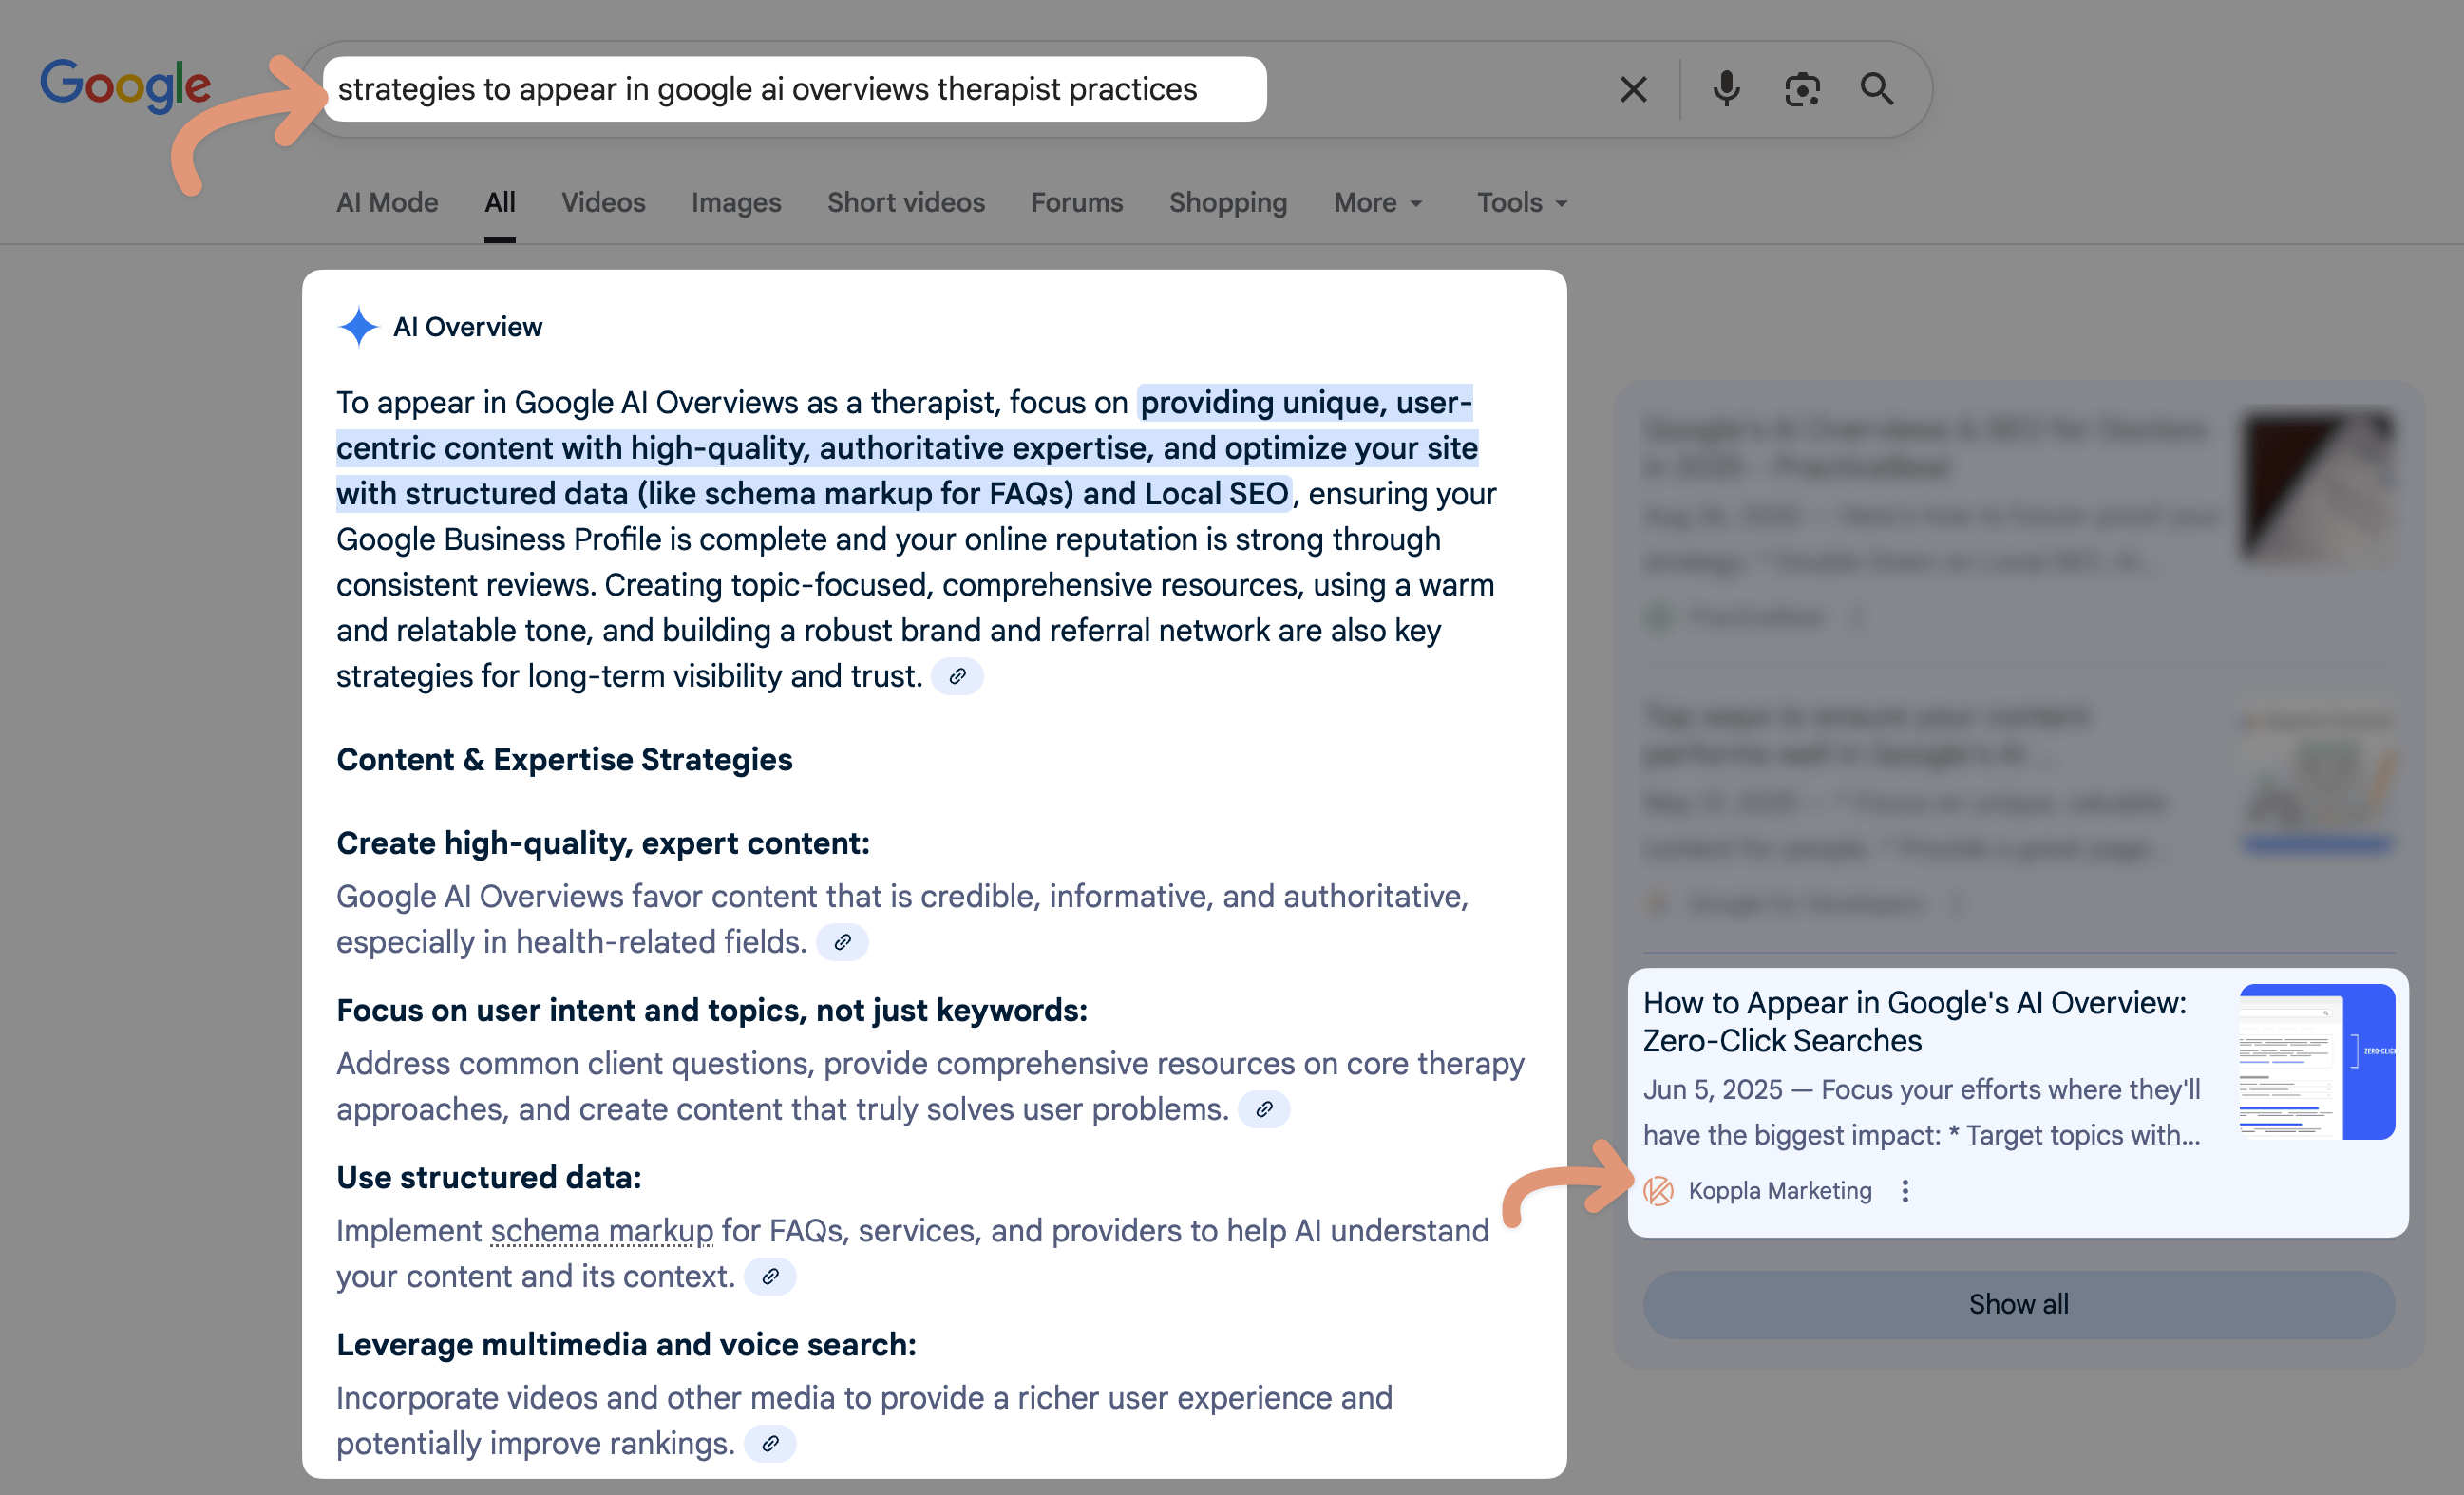
Task: Open Google Lens image search icon
Action: point(1801,89)
